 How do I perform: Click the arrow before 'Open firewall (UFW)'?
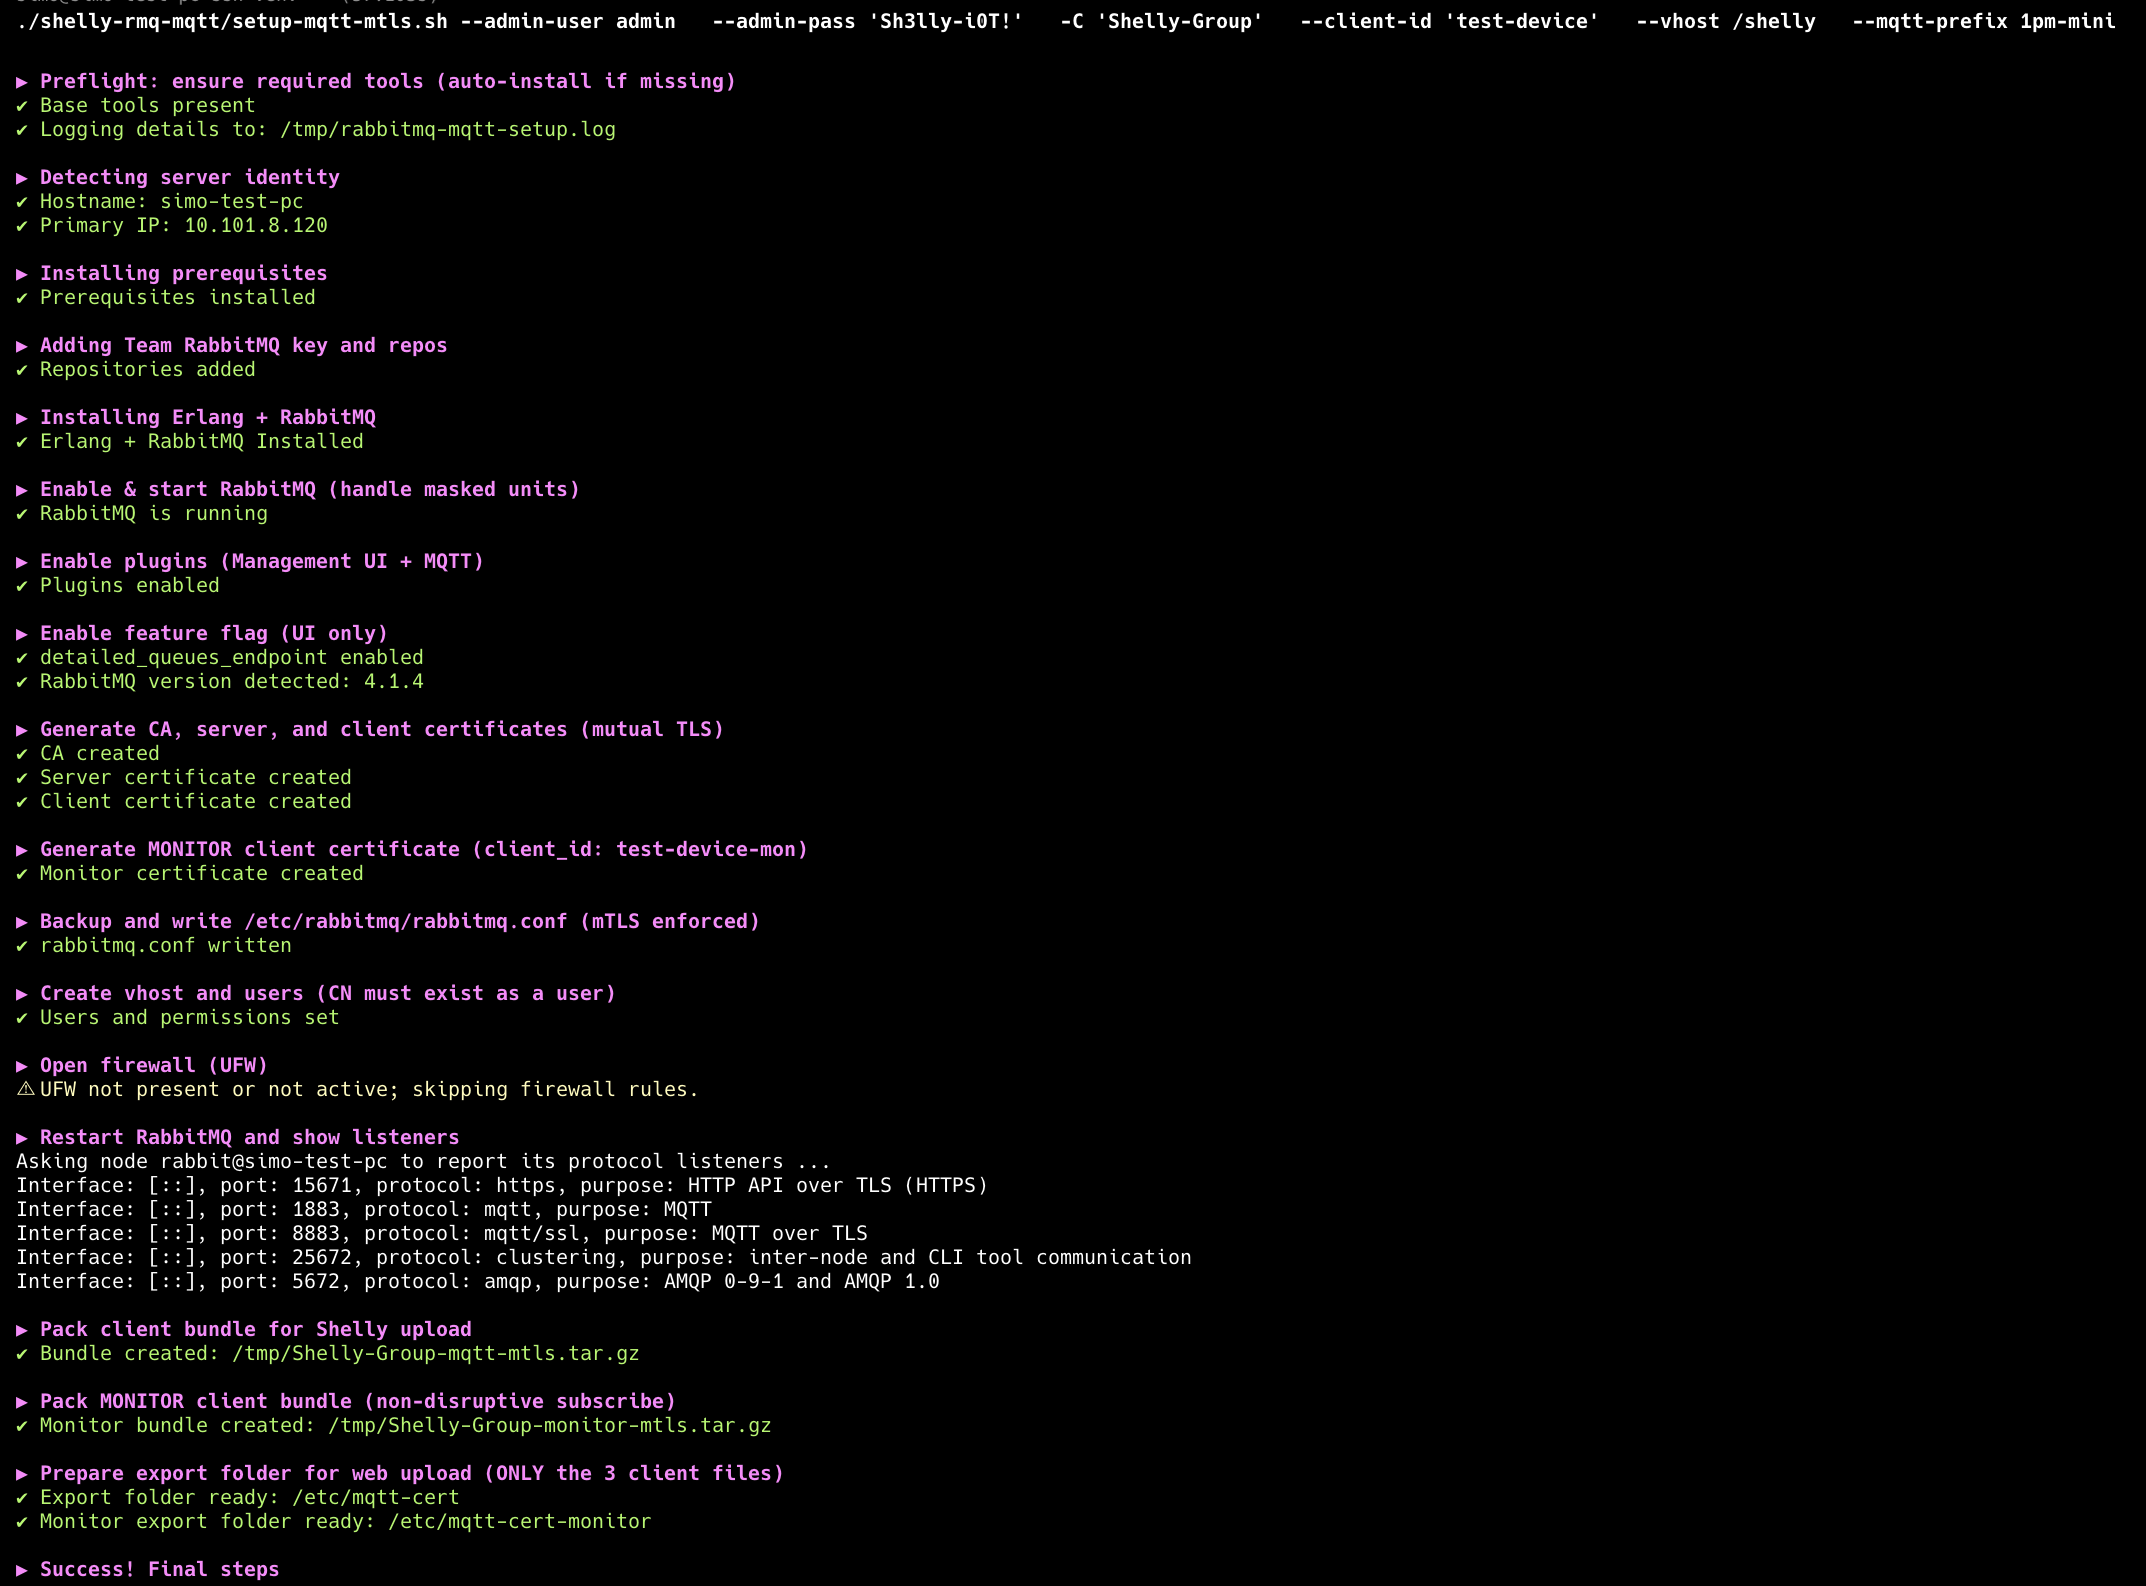click(x=22, y=1066)
